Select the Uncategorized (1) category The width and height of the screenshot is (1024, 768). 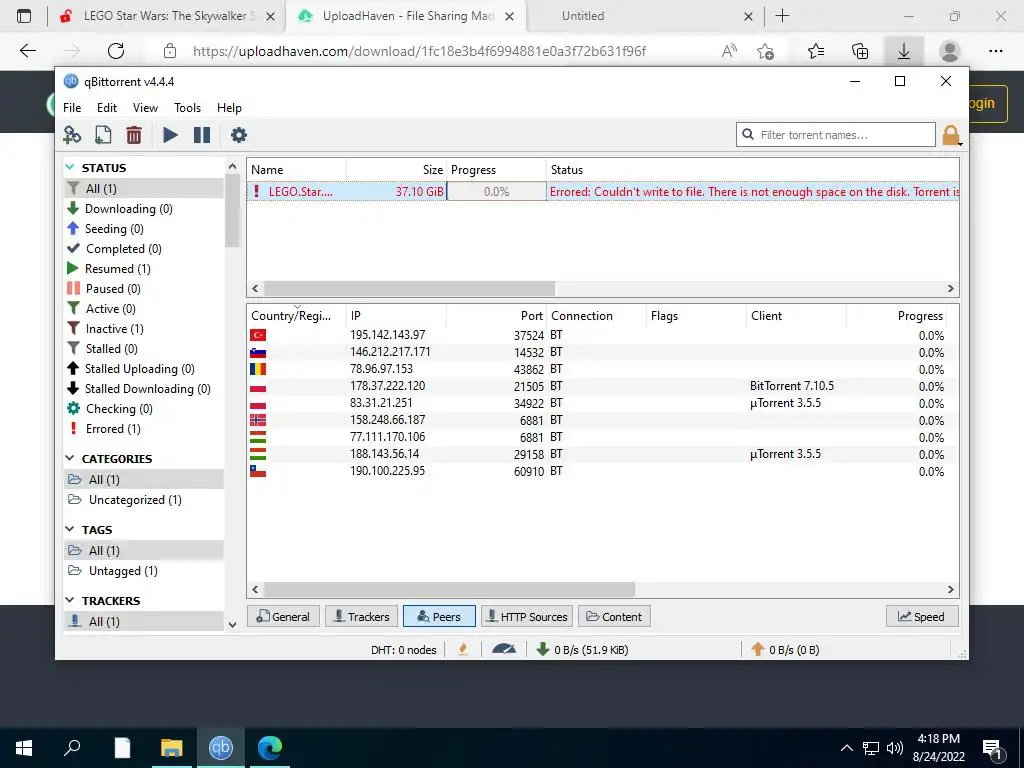click(144, 500)
